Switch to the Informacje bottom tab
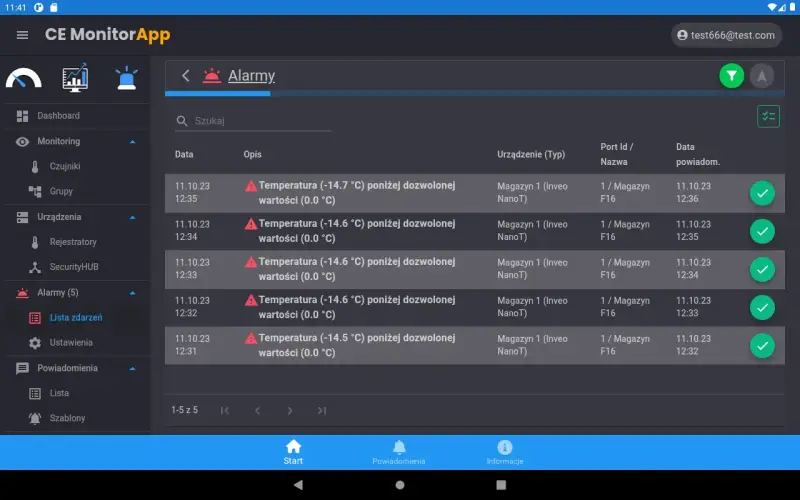Image resolution: width=800 pixels, height=500 pixels. pyautogui.click(x=505, y=452)
